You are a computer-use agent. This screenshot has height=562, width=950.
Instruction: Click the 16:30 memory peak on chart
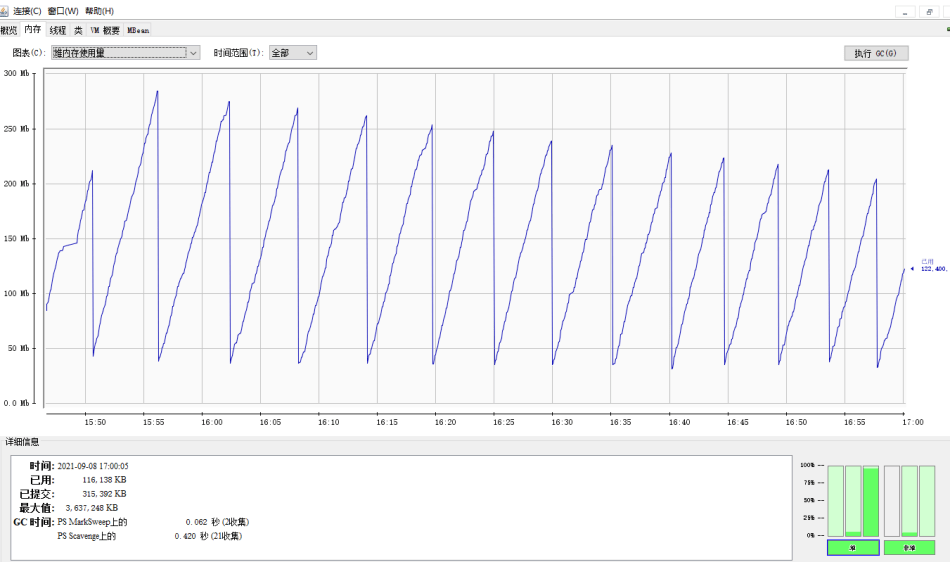551,142
